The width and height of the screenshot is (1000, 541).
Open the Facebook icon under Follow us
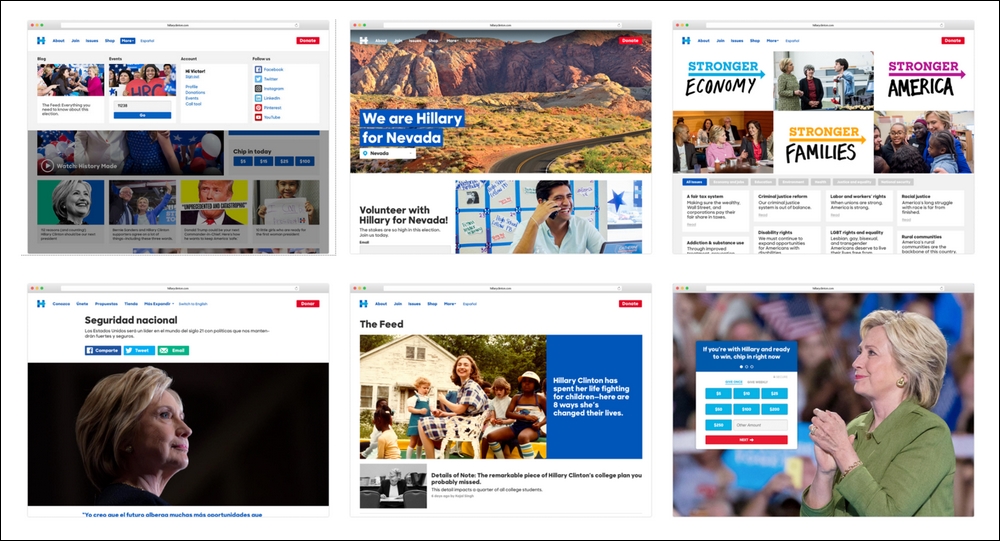(258, 70)
